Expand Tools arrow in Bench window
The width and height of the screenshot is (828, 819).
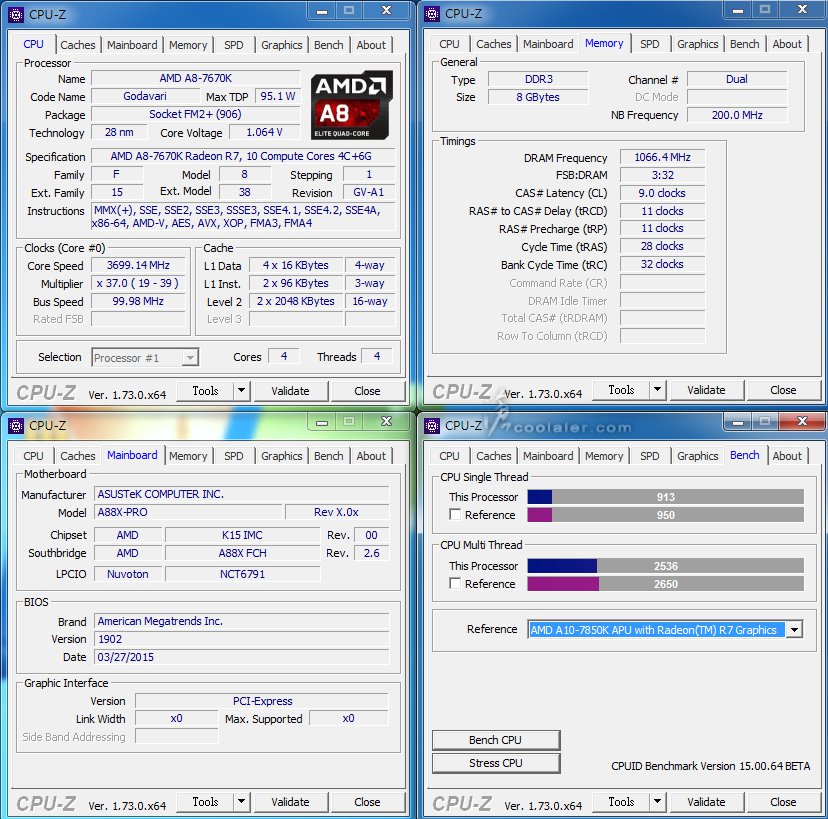pos(657,802)
